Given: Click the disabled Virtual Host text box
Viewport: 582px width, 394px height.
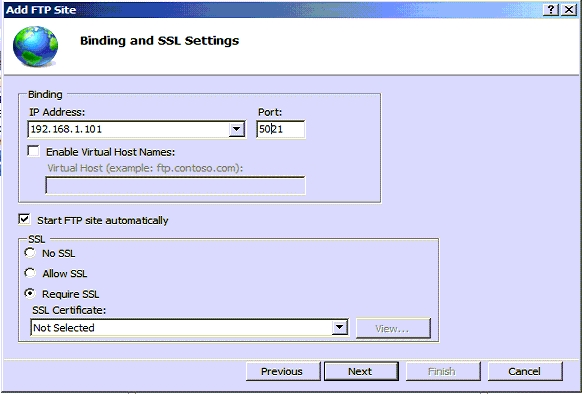Looking at the screenshot, I should coord(176,185).
